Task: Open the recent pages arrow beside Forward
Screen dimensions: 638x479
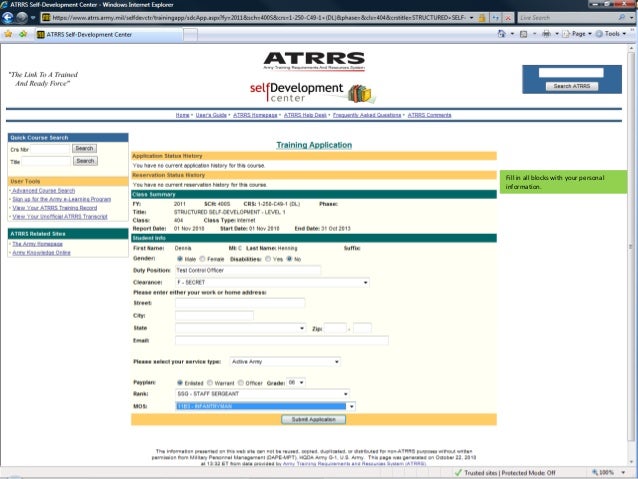Action: (x=33, y=18)
